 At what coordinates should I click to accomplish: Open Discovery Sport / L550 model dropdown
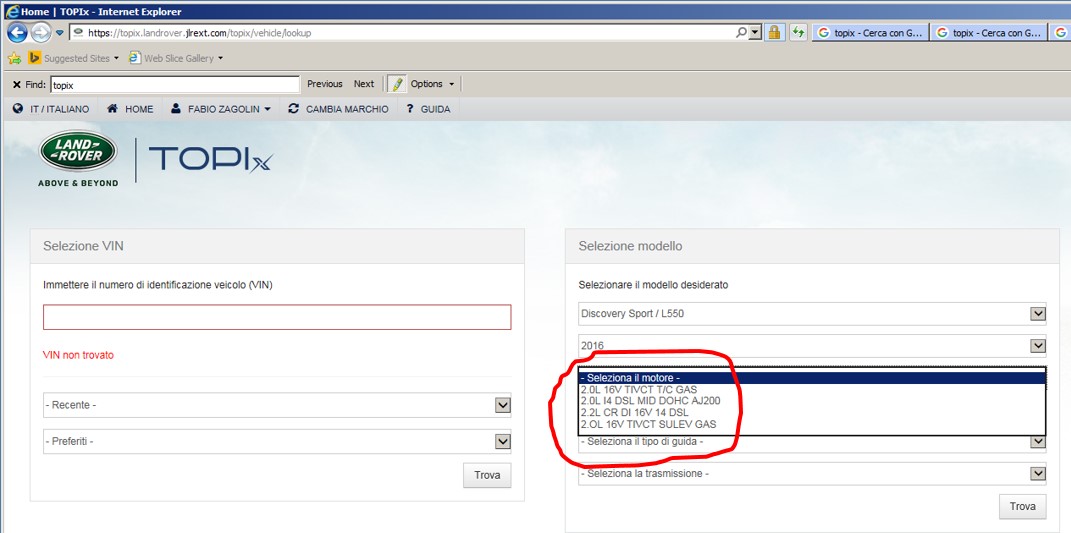(812, 314)
